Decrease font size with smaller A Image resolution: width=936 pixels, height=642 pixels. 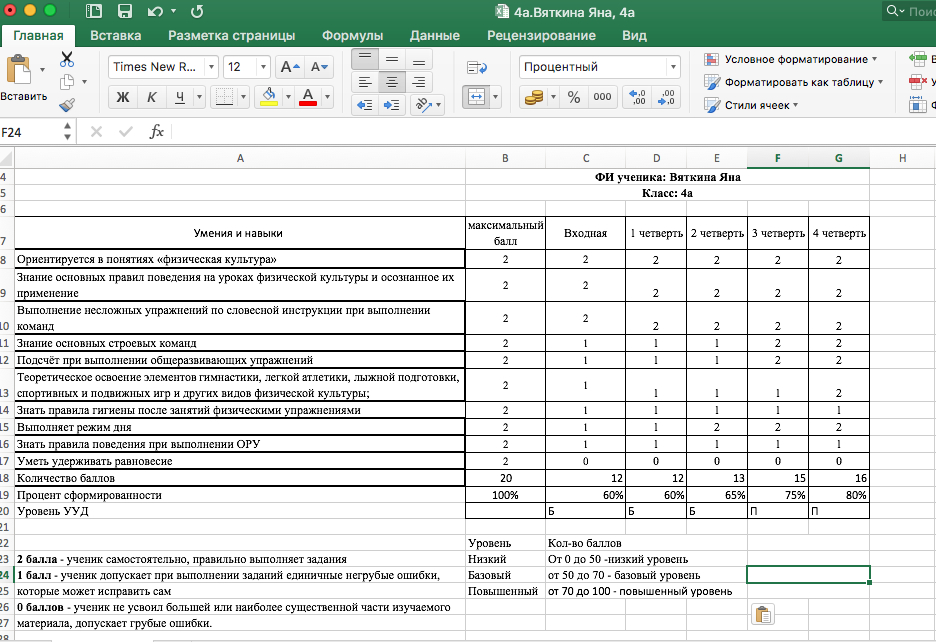(x=319, y=67)
